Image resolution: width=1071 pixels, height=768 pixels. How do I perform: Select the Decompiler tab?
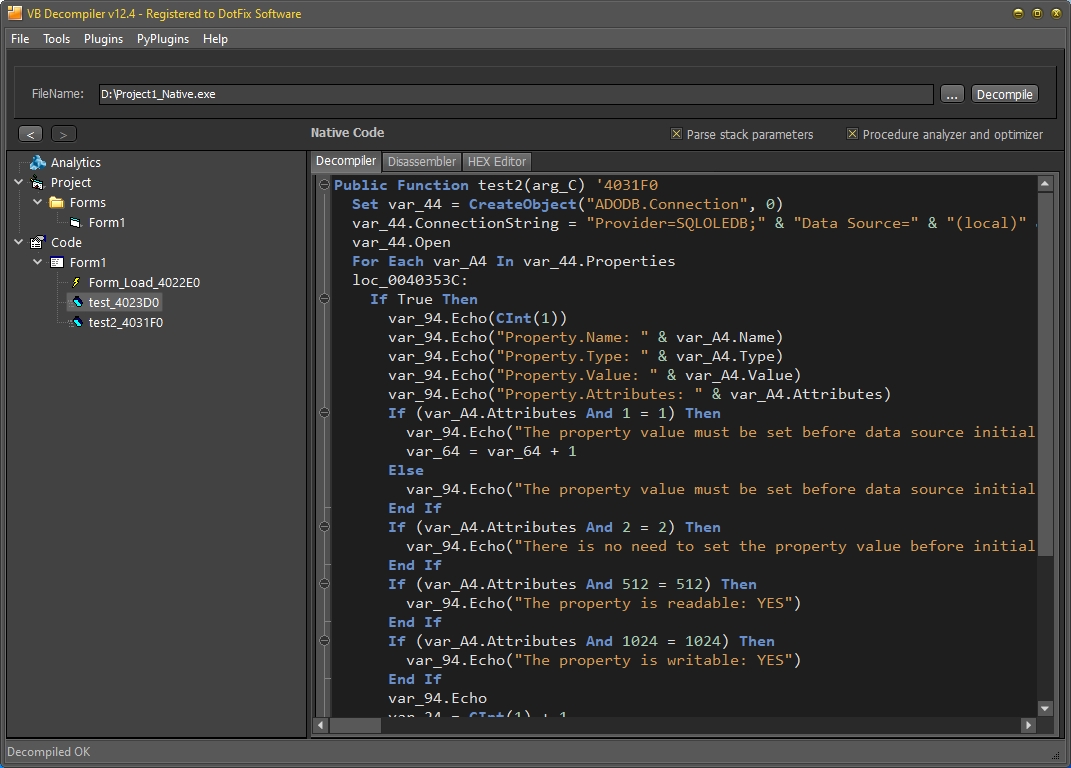[x=346, y=161]
